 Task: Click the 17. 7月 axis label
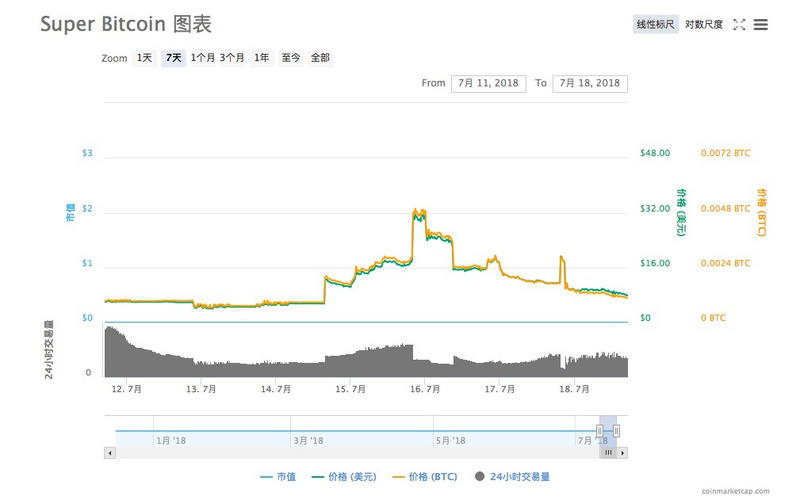click(499, 389)
